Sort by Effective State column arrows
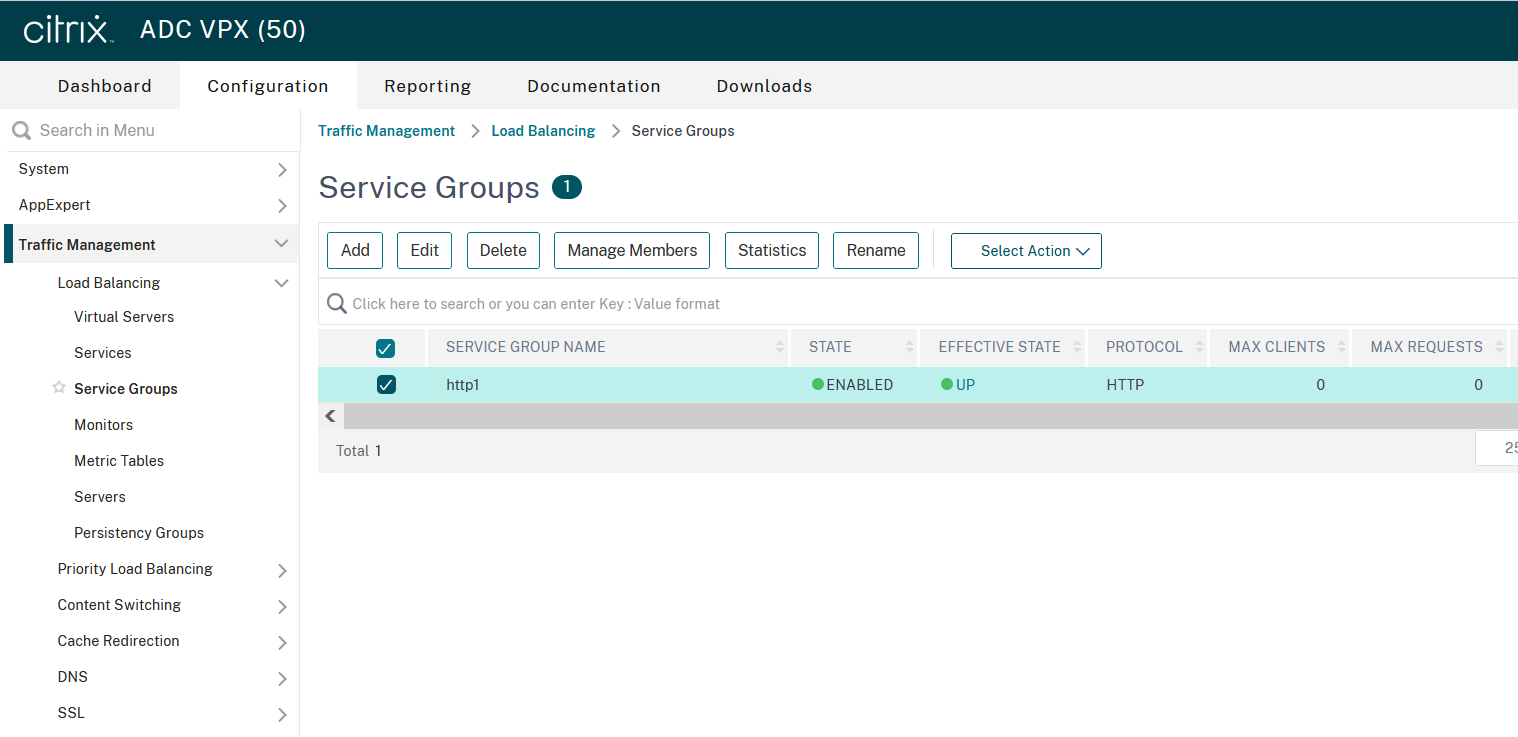Image resolution: width=1518 pixels, height=737 pixels. tap(1078, 347)
